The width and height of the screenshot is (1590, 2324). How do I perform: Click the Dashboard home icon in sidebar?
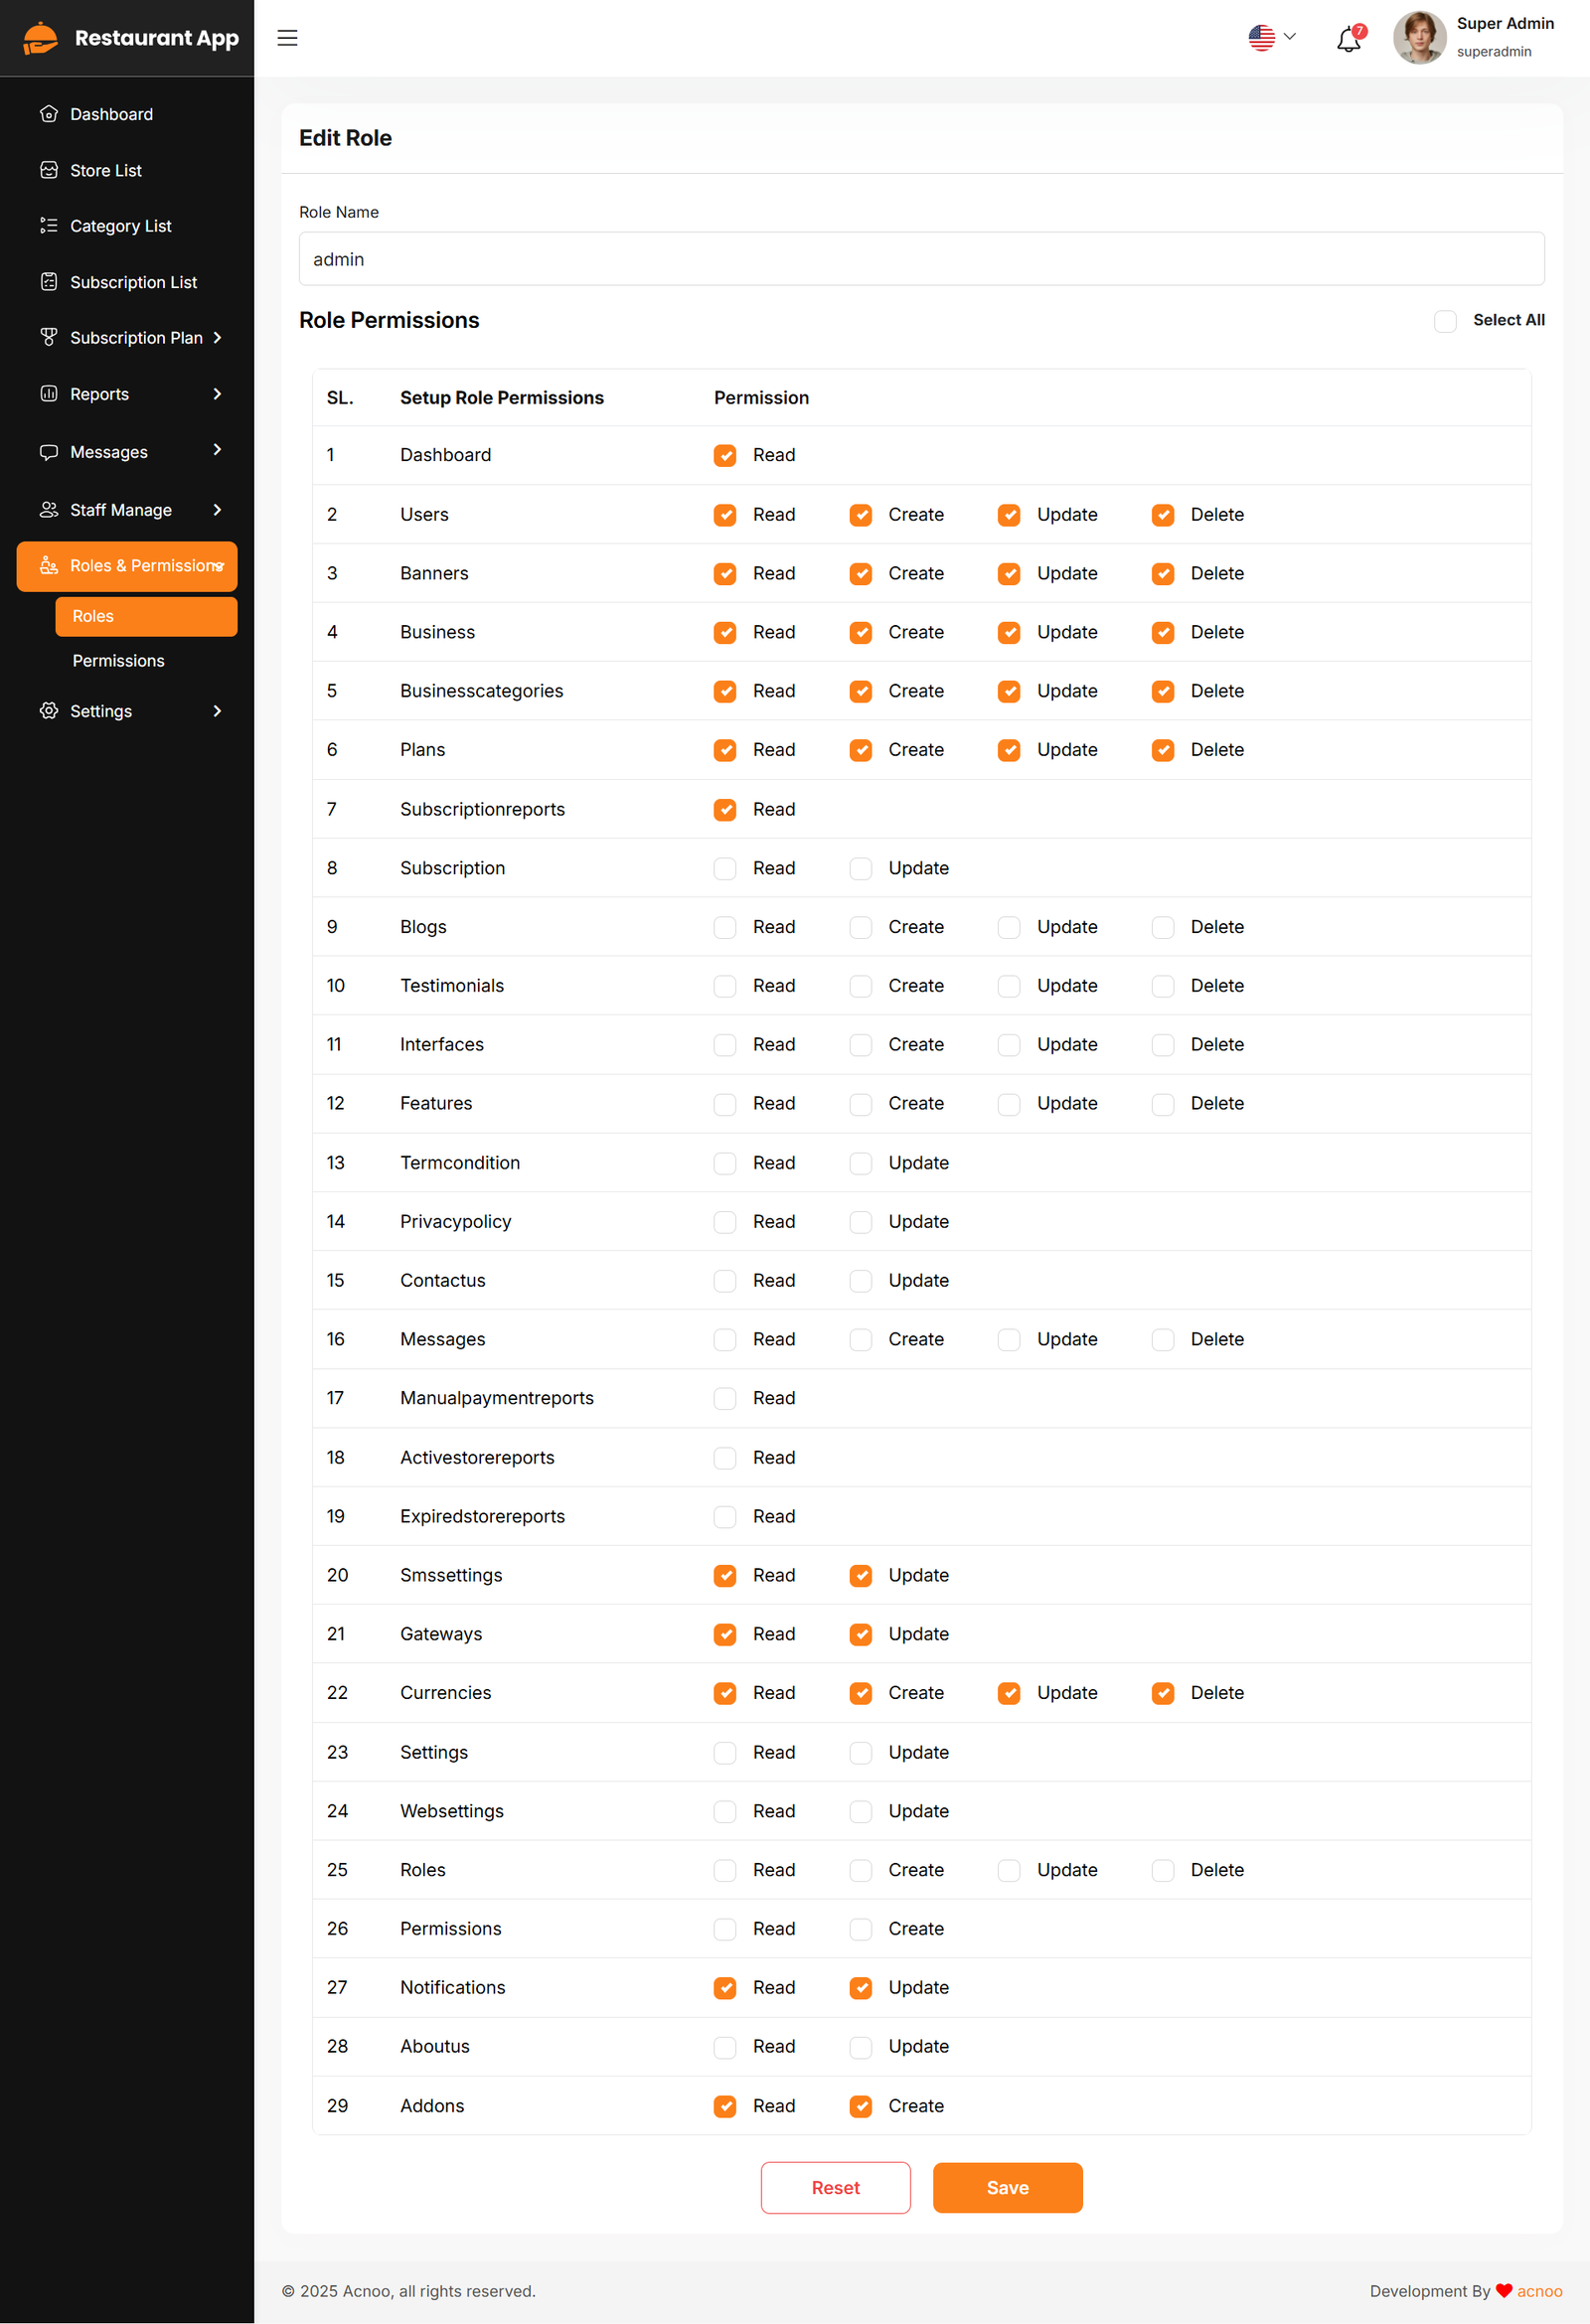pos(48,114)
